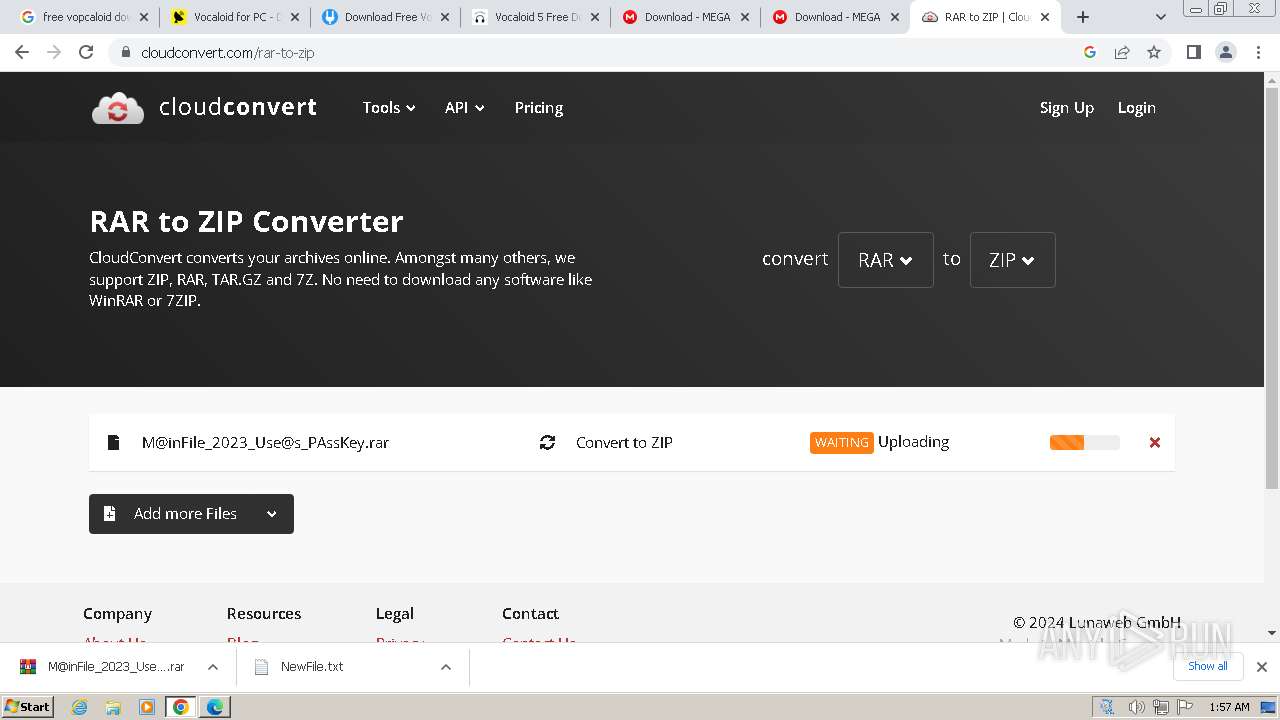
Task: Click the WAITING status badge
Action: click(x=841, y=443)
